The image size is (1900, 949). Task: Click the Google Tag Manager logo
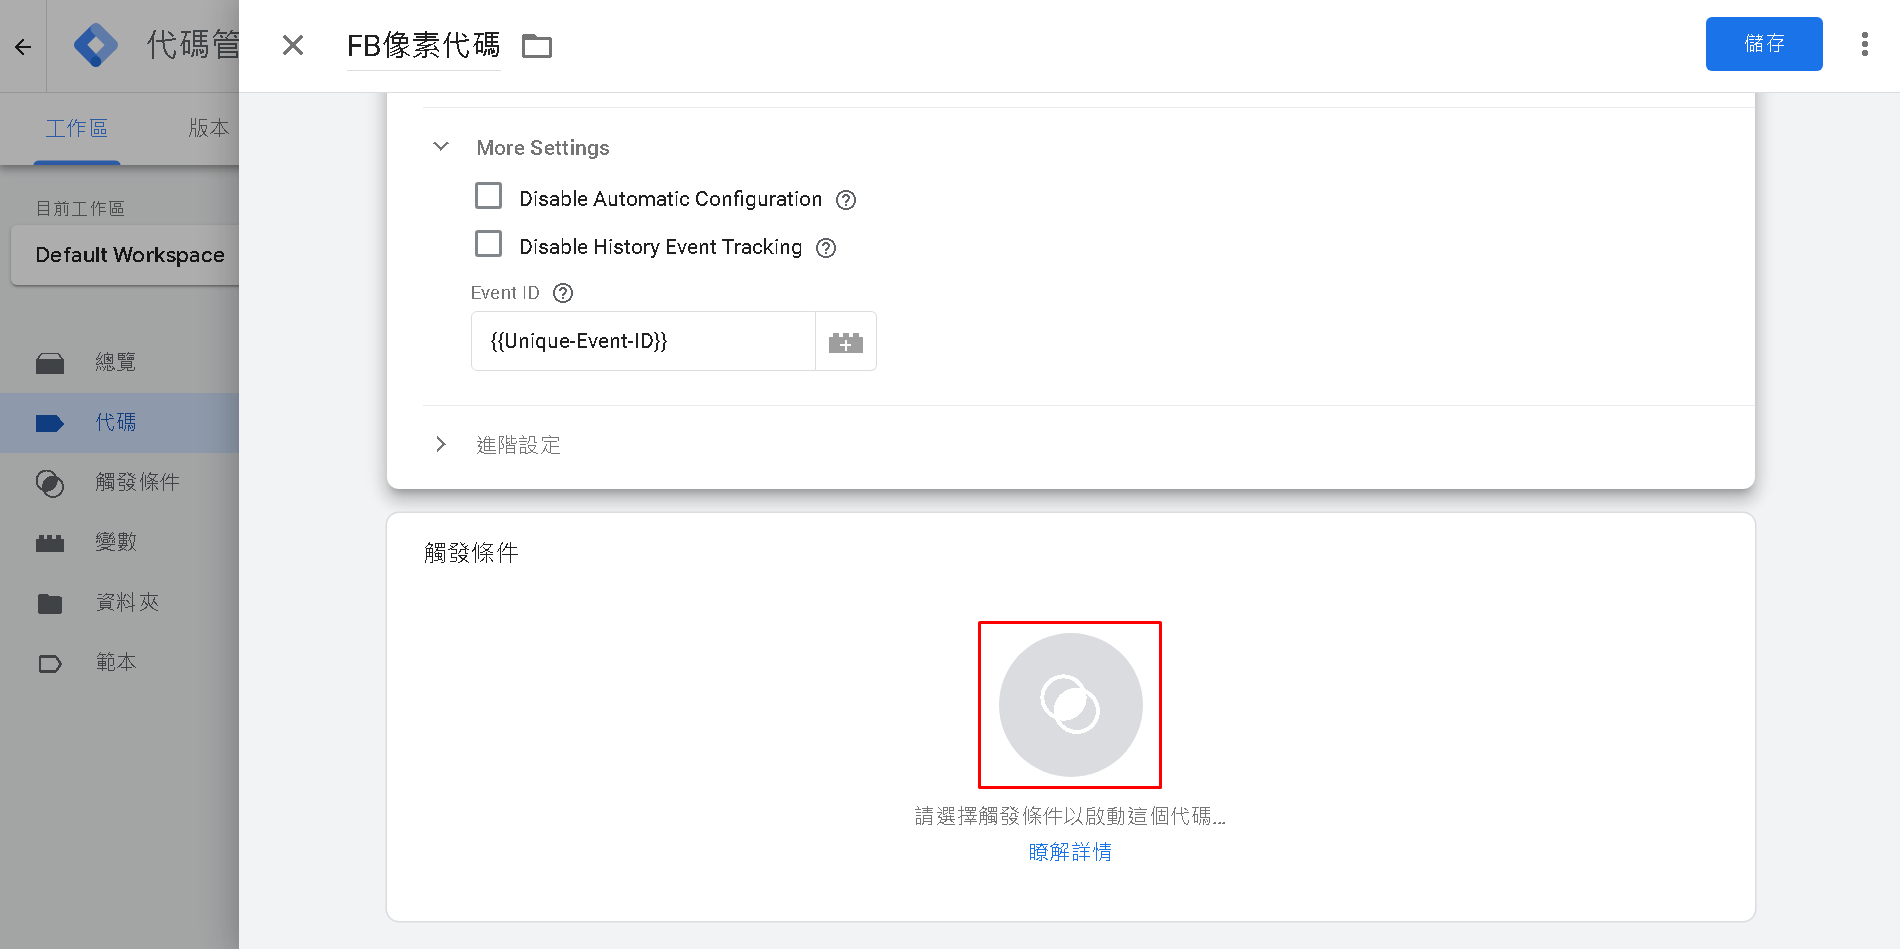click(96, 45)
